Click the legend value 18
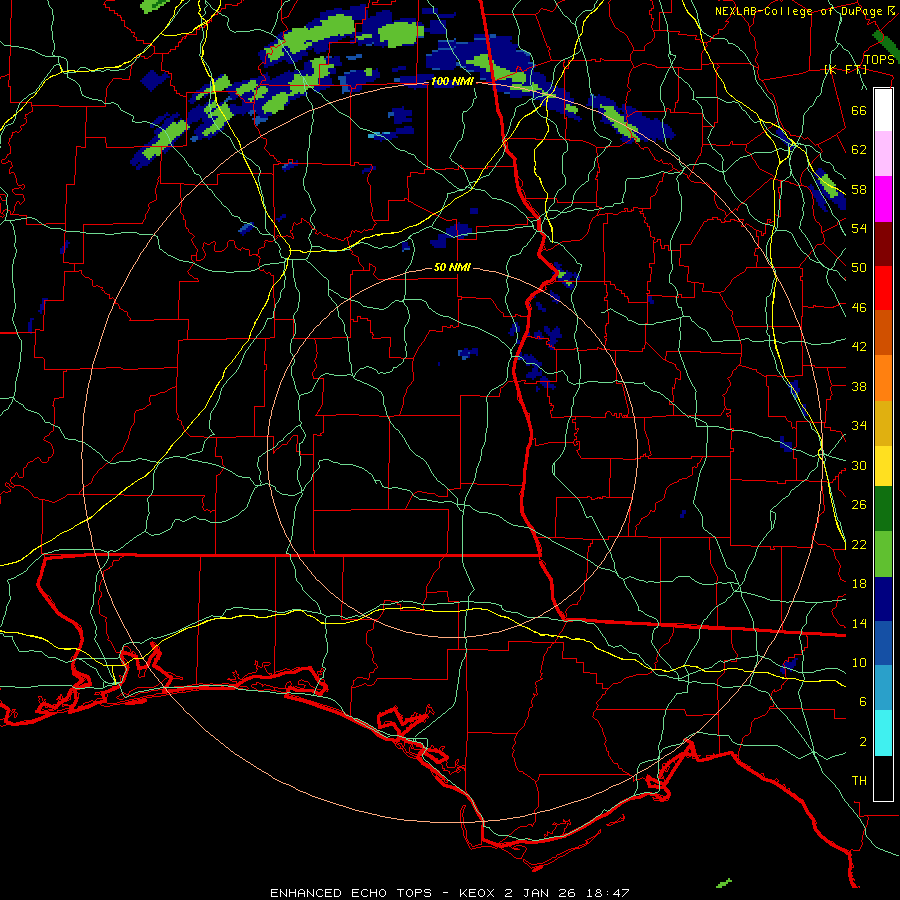This screenshot has height=900, width=900. pos(859,584)
